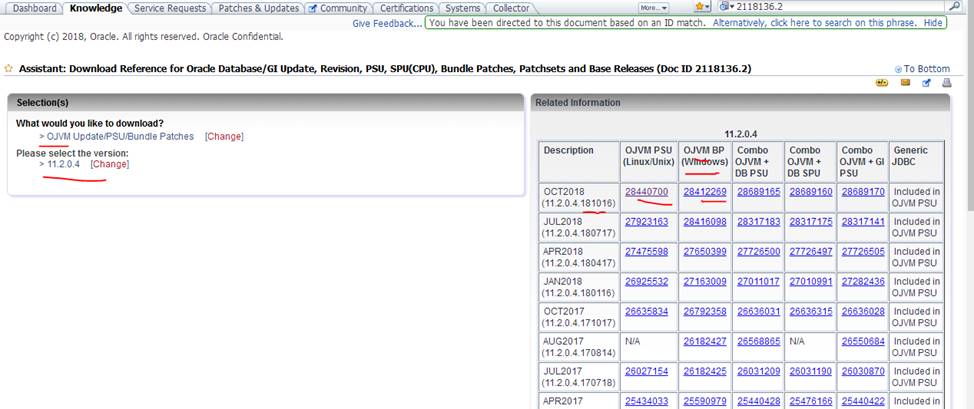Open patch 28317183 link

click(x=758, y=221)
